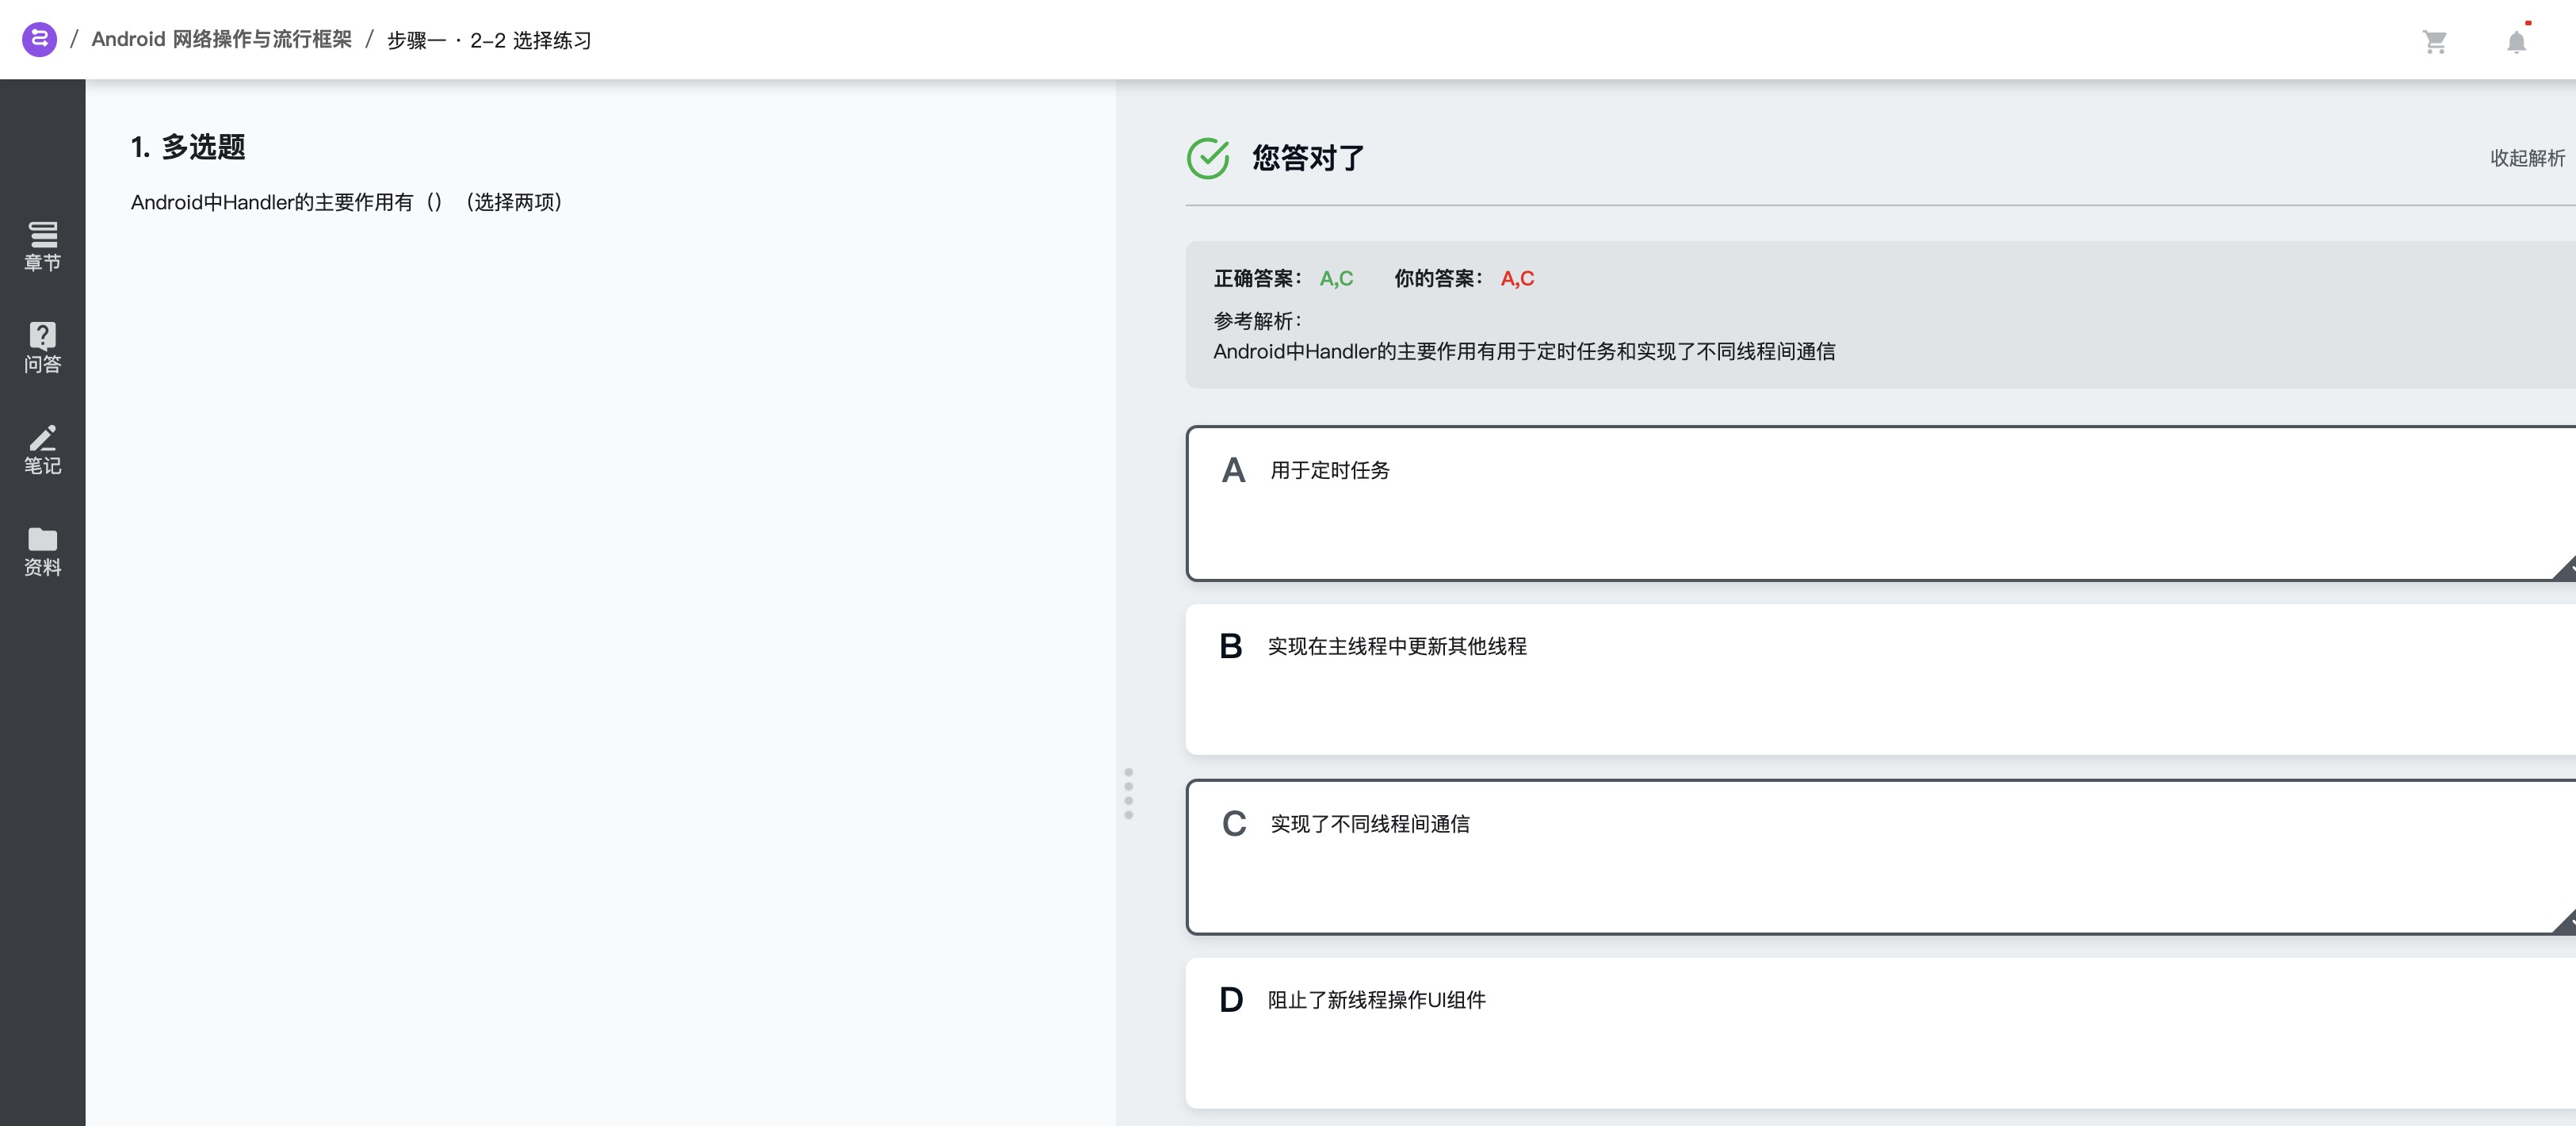Screen dimensions: 2576x1126
Task: Select option B 实现在主线程中更新其他线程
Action: pyautogui.click(x=1880, y=679)
